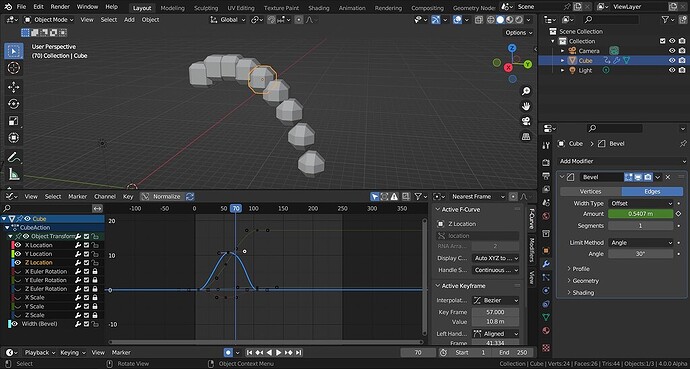Open the Width Type Offset dropdown
The height and width of the screenshot is (369, 690).
pos(641,203)
